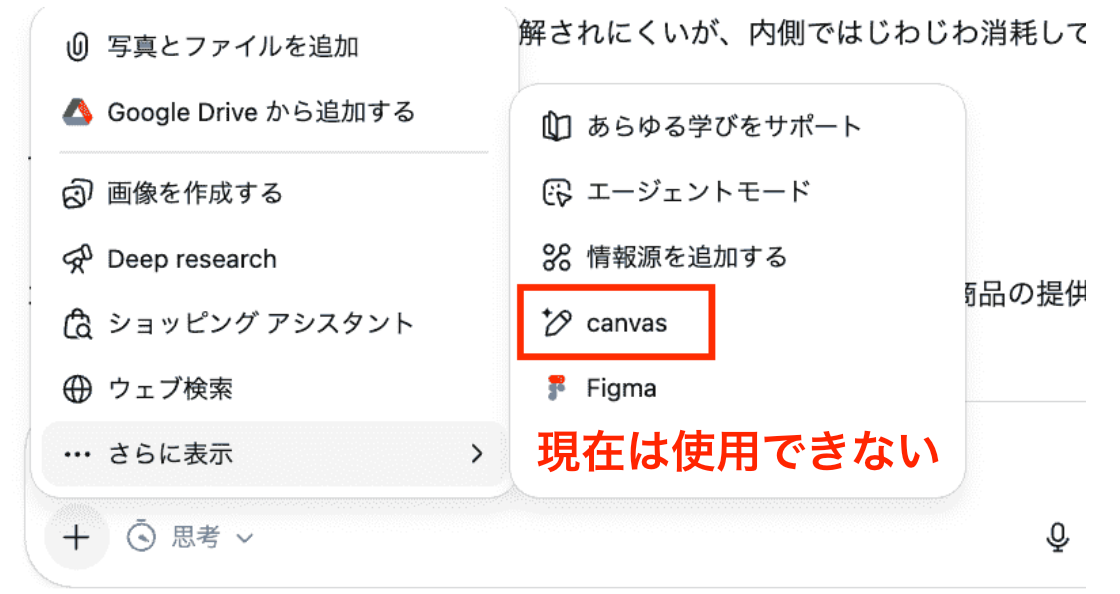Click the image creation icon

77,193
